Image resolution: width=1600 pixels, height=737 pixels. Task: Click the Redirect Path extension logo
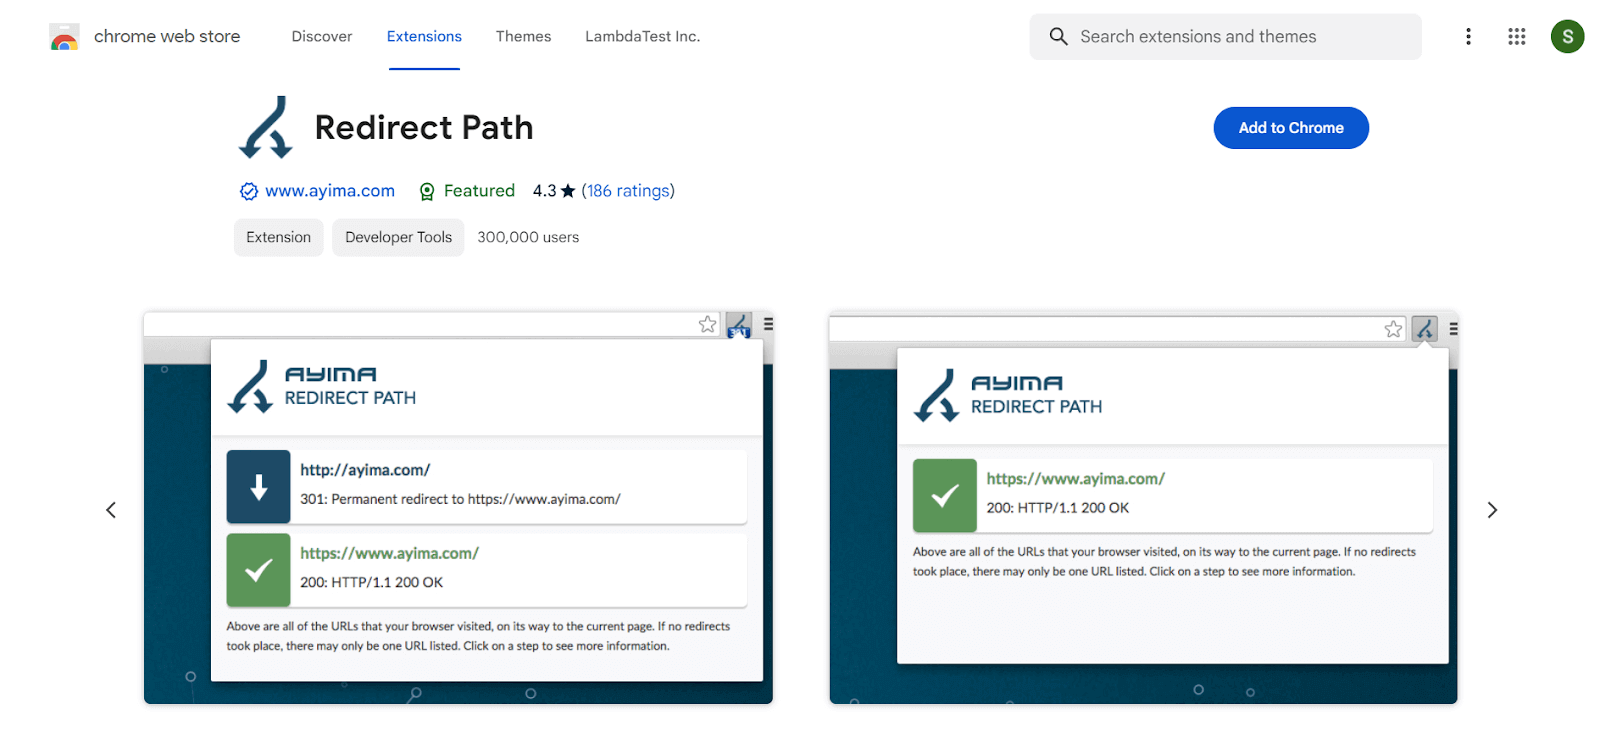pos(266,128)
